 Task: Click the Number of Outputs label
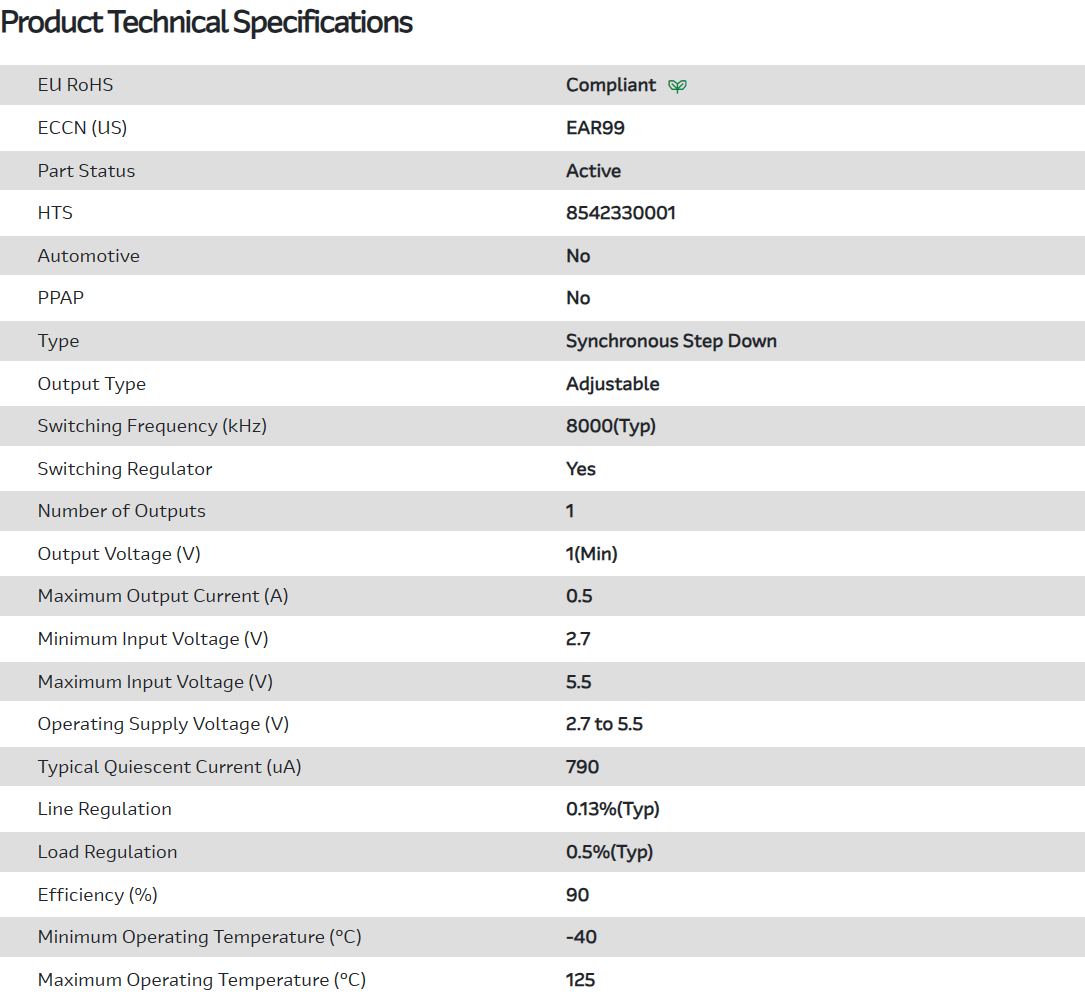click(121, 511)
